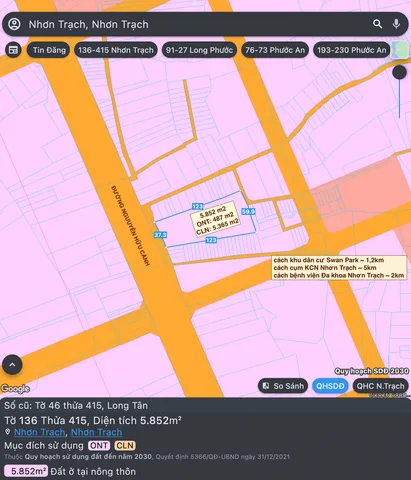This screenshot has height=480, width=411.
Task: Tap the search magnifier icon
Action: click(377, 24)
